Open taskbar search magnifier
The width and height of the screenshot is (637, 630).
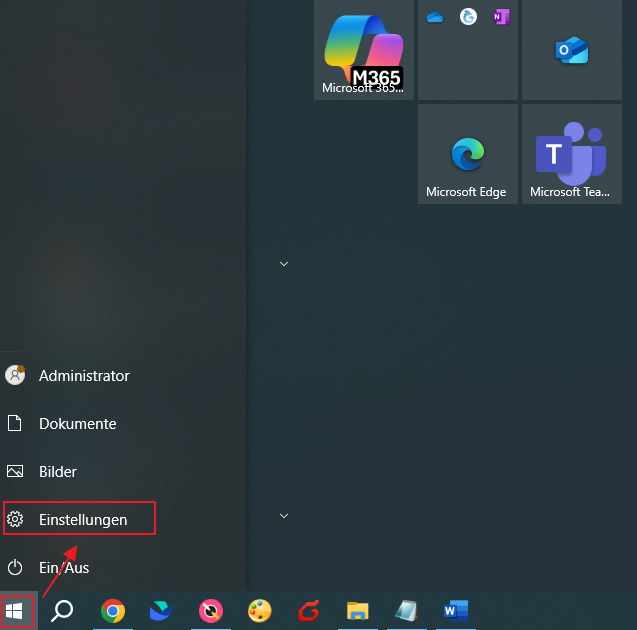pos(62,611)
